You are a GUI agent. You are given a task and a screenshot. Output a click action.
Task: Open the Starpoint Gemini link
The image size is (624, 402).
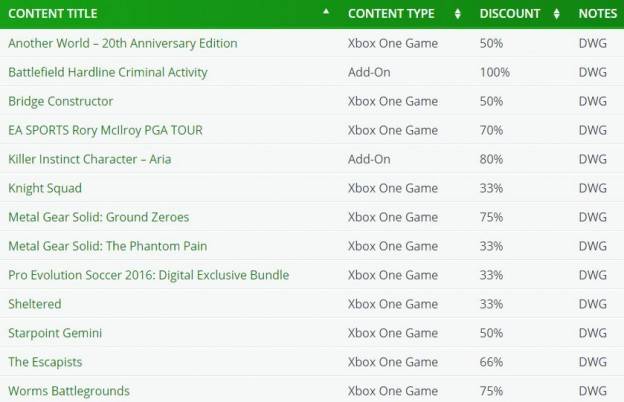pyautogui.click(x=55, y=333)
